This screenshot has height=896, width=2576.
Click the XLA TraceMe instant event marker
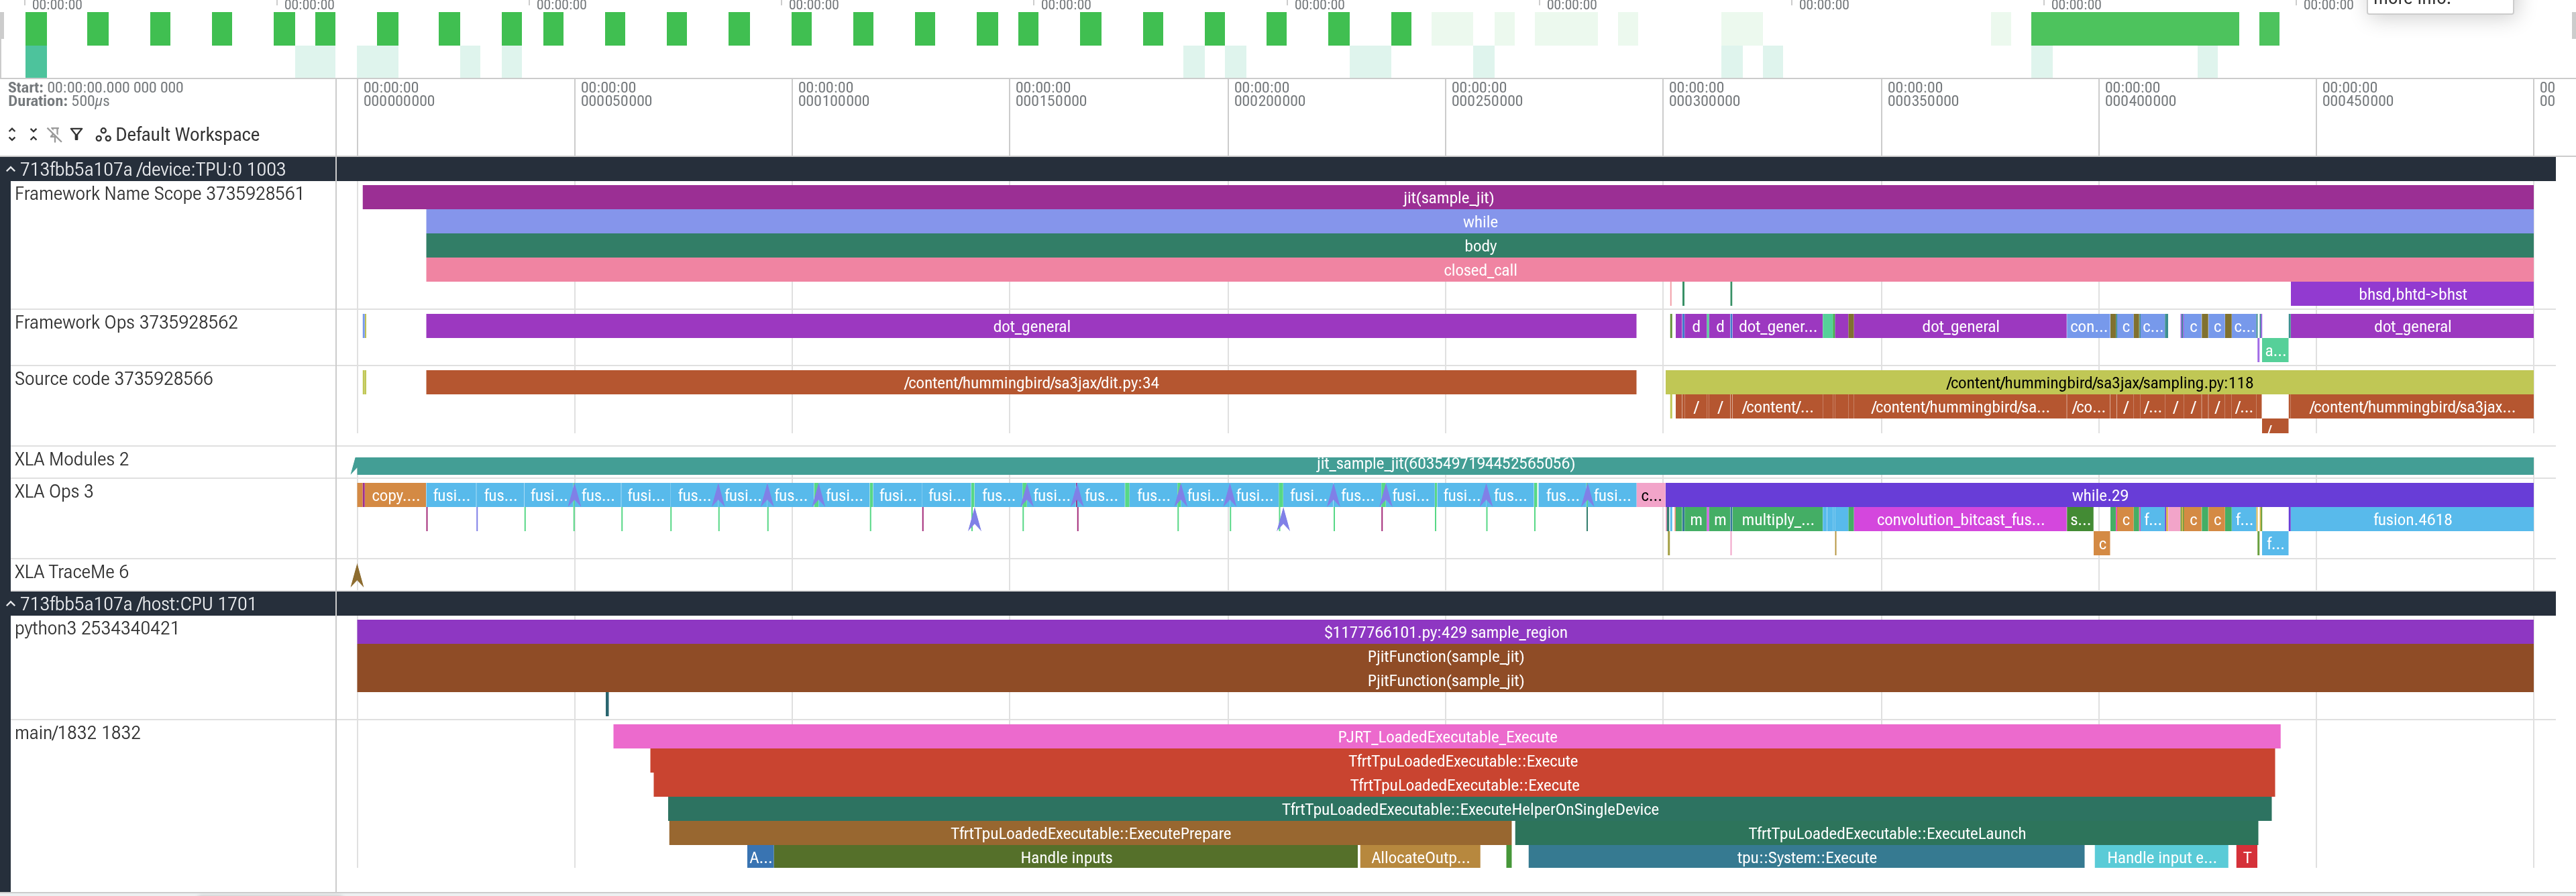[357, 576]
